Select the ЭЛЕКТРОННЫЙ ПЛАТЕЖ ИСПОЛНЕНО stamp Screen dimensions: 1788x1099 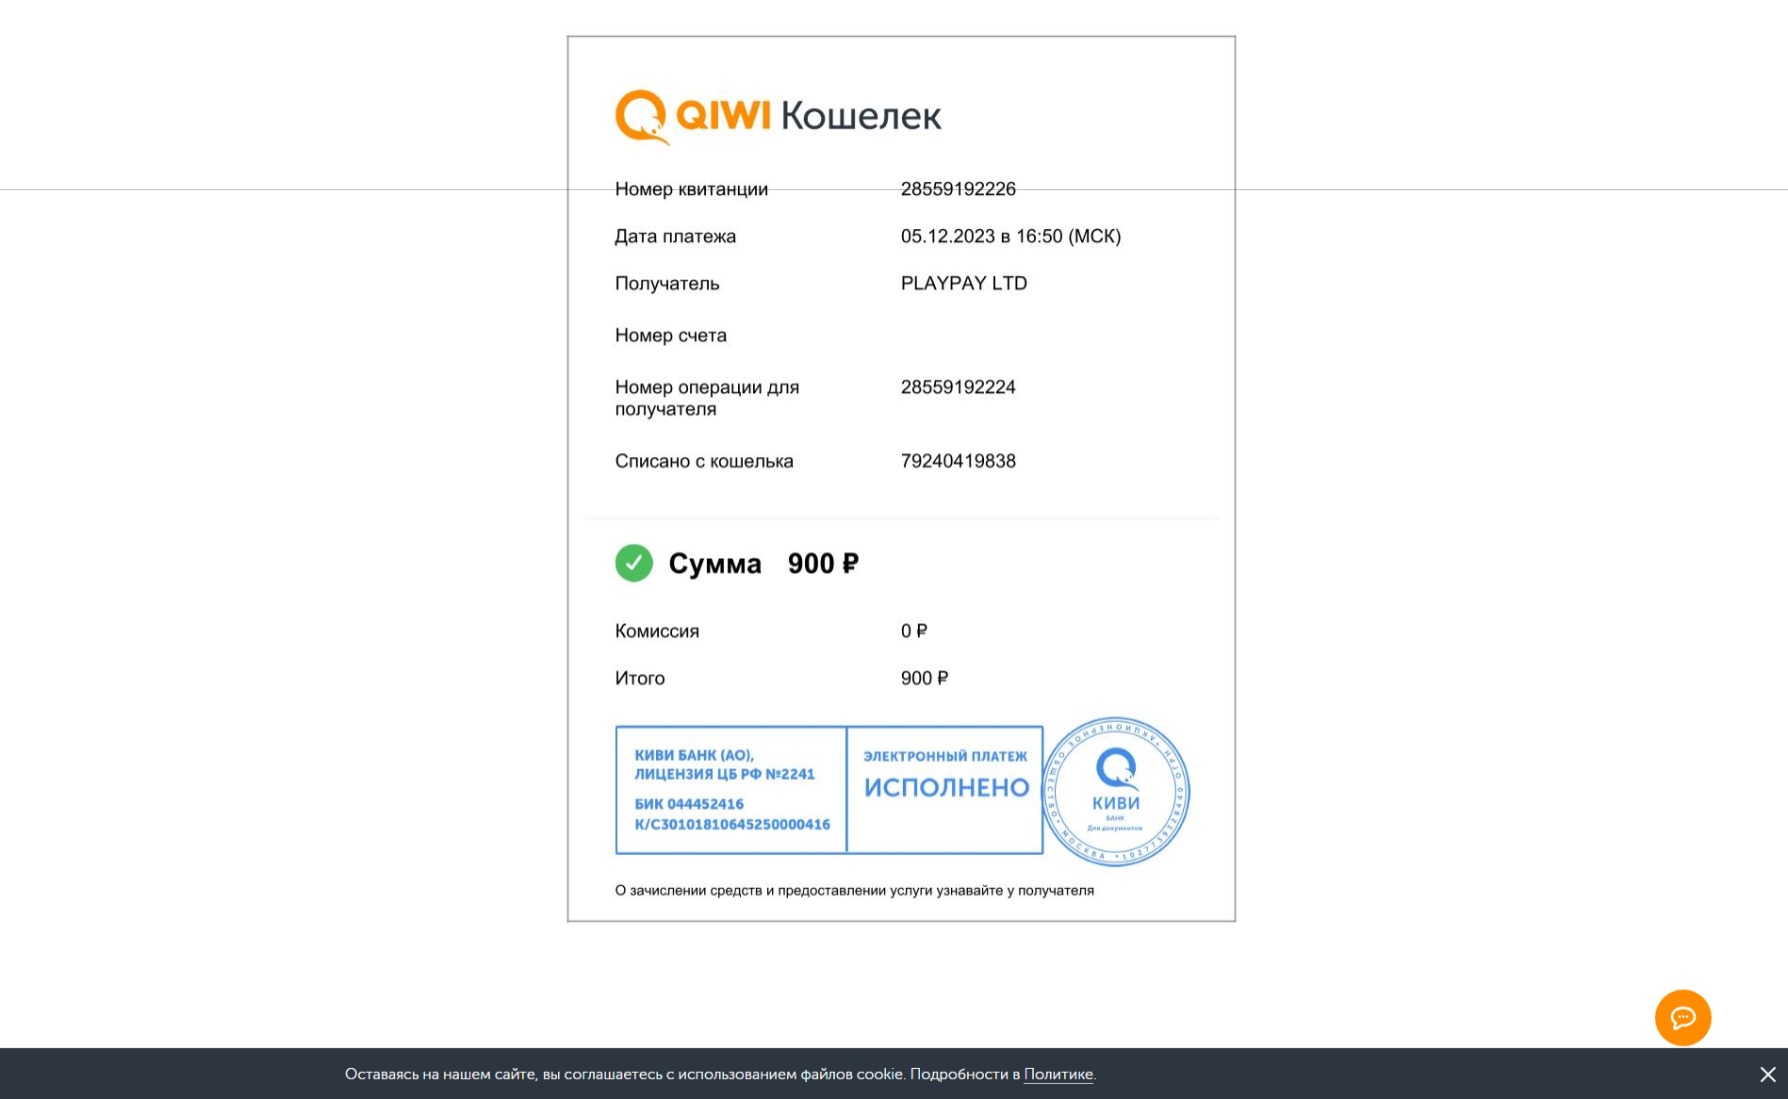pyautogui.click(x=944, y=790)
